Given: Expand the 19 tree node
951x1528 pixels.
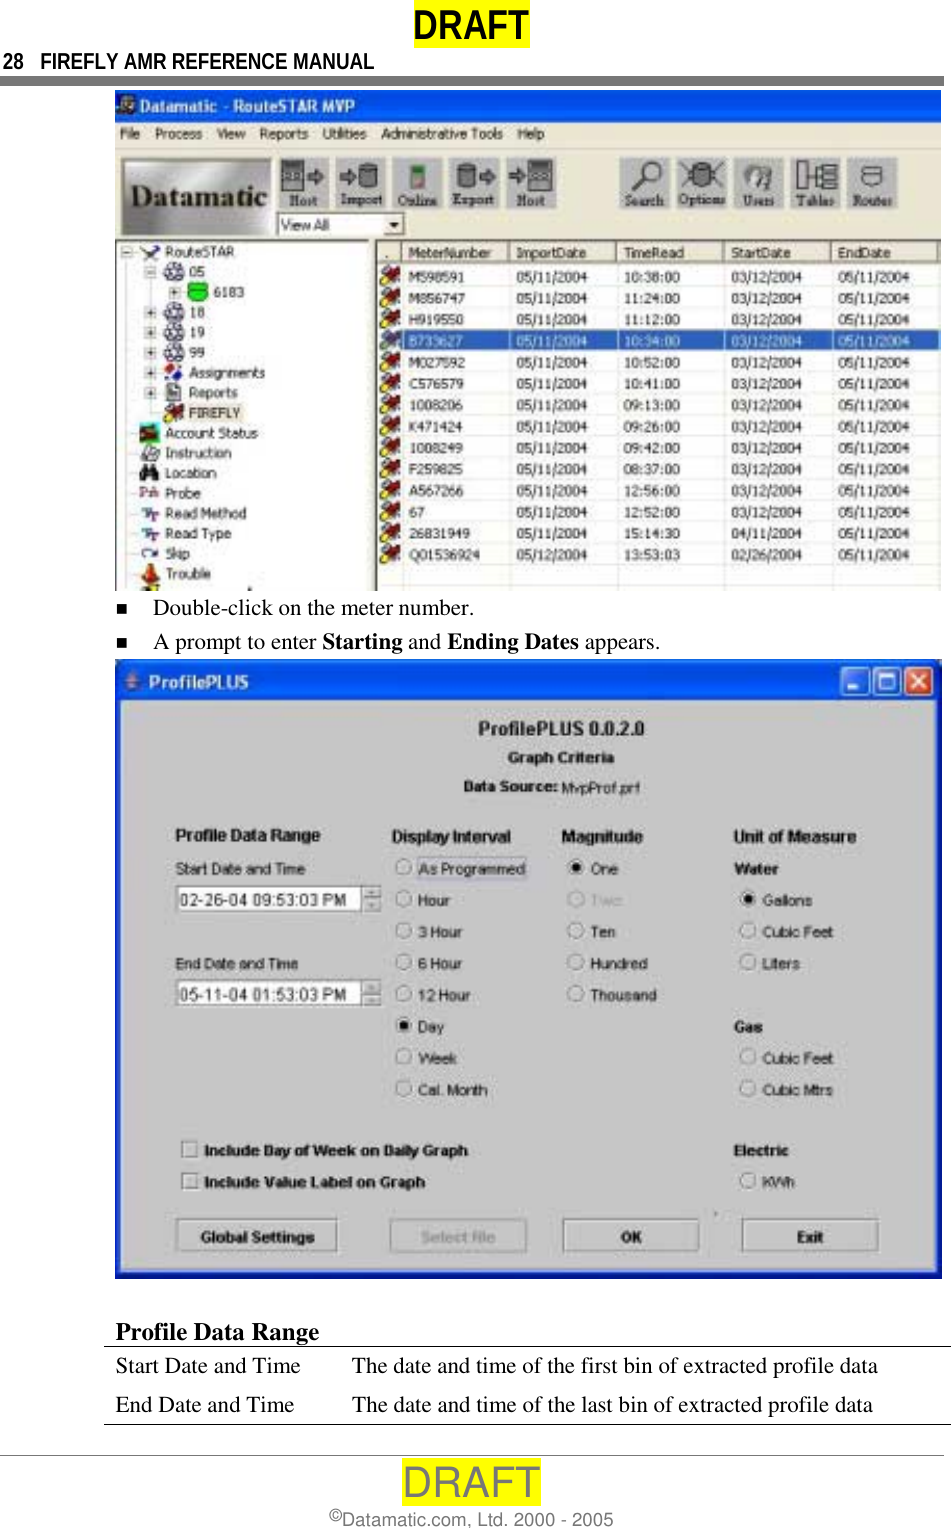Looking at the screenshot, I should tap(150, 332).
